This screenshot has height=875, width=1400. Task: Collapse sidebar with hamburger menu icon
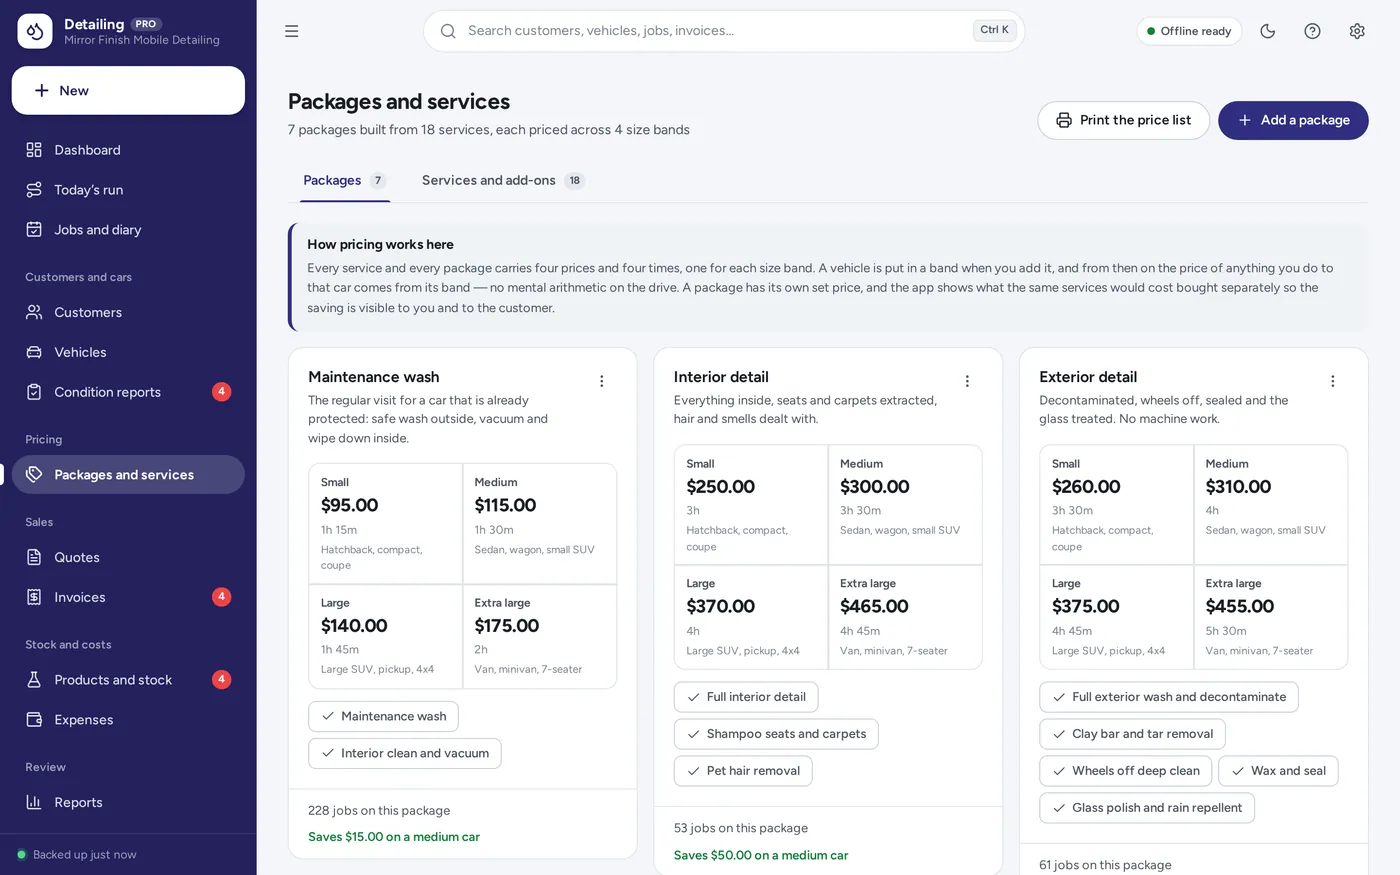(292, 31)
